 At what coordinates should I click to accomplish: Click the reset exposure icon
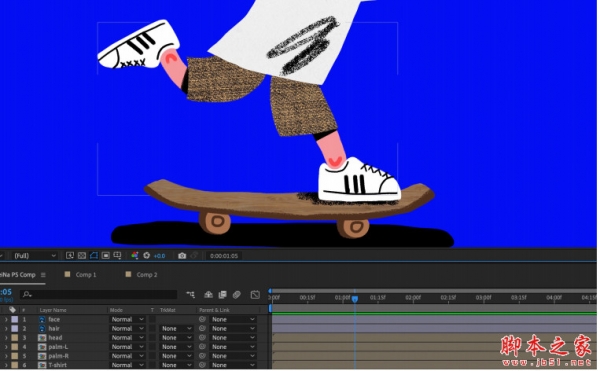[147, 256]
